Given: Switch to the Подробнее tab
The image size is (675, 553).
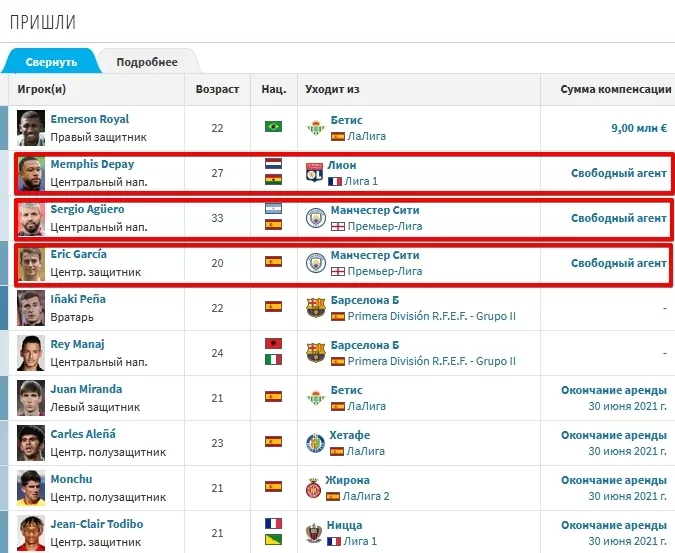Looking at the screenshot, I should 147,62.
